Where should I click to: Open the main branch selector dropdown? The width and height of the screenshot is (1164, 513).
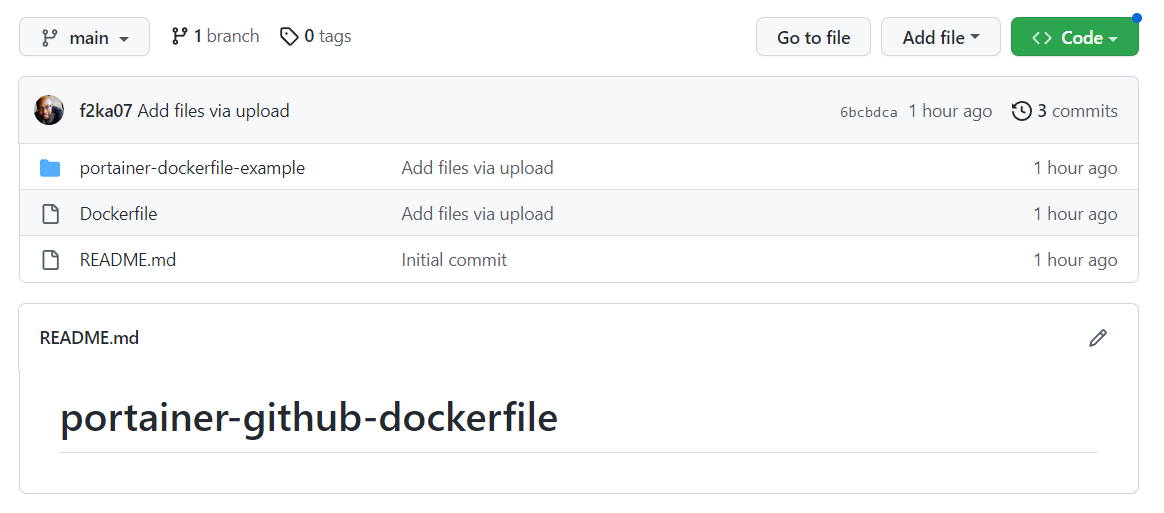tap(85, 38)
